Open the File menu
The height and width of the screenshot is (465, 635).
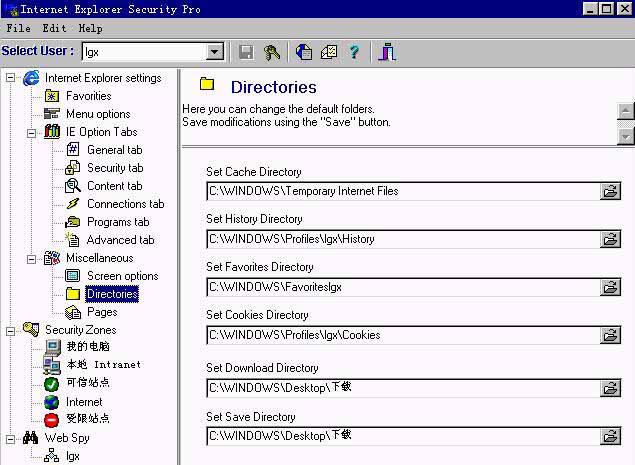(x=18, y=29)
